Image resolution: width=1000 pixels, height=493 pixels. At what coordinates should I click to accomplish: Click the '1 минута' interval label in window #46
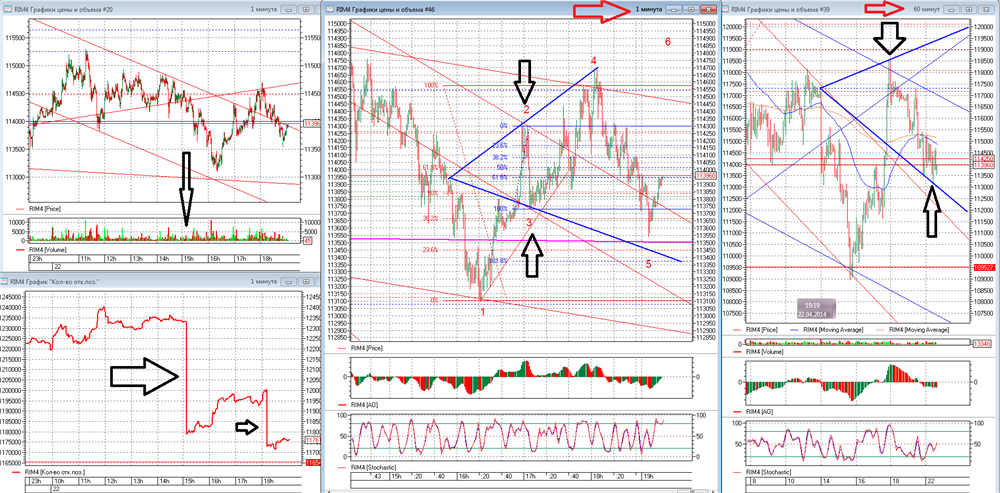(x=649, y=10)
